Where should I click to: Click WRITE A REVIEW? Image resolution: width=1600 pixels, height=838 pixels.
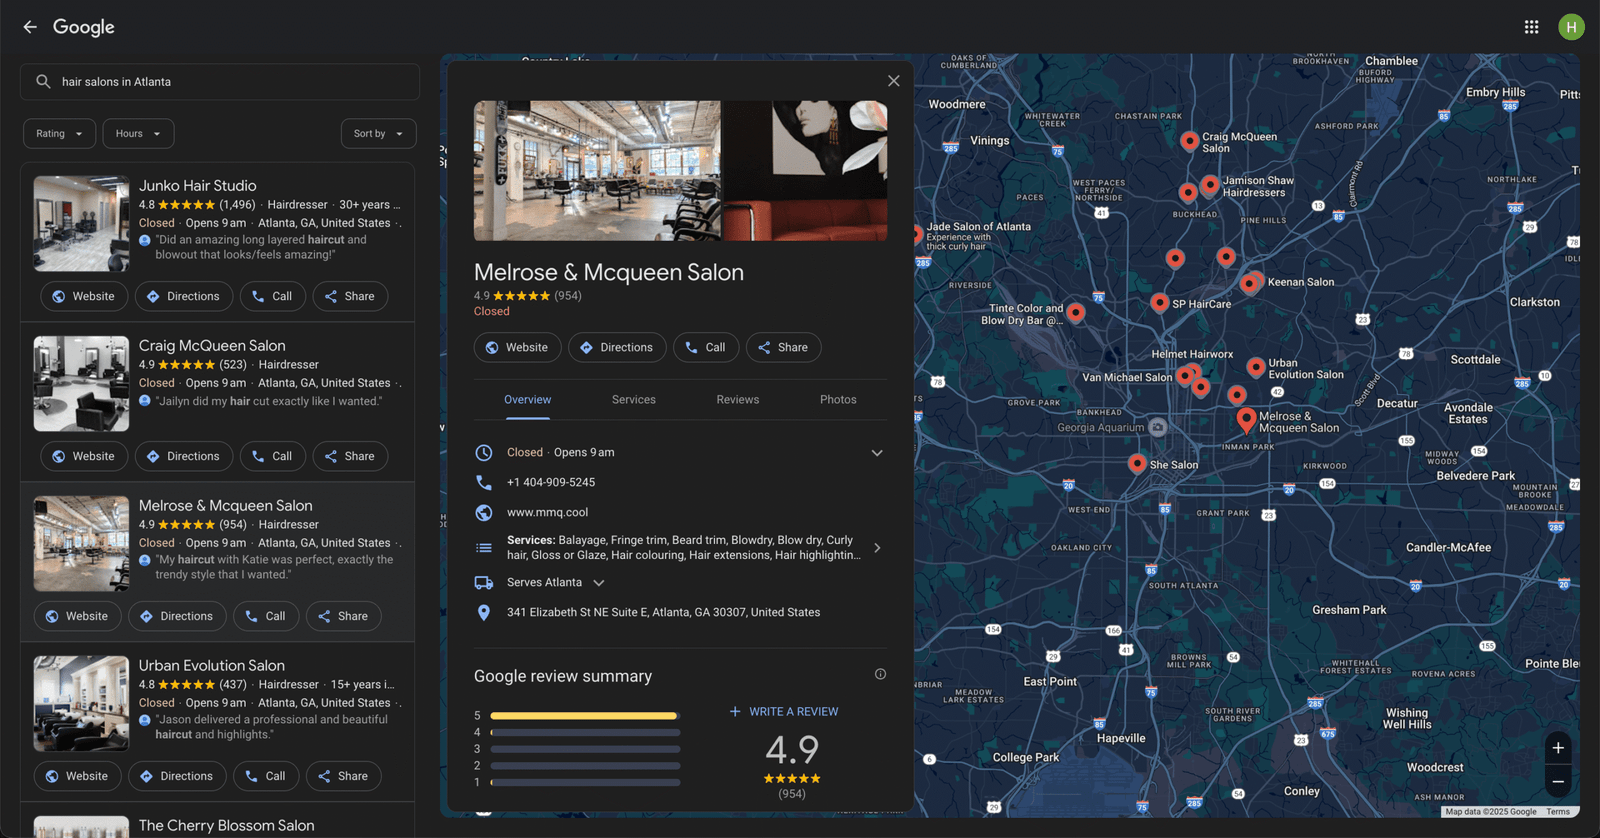[783, 712]
